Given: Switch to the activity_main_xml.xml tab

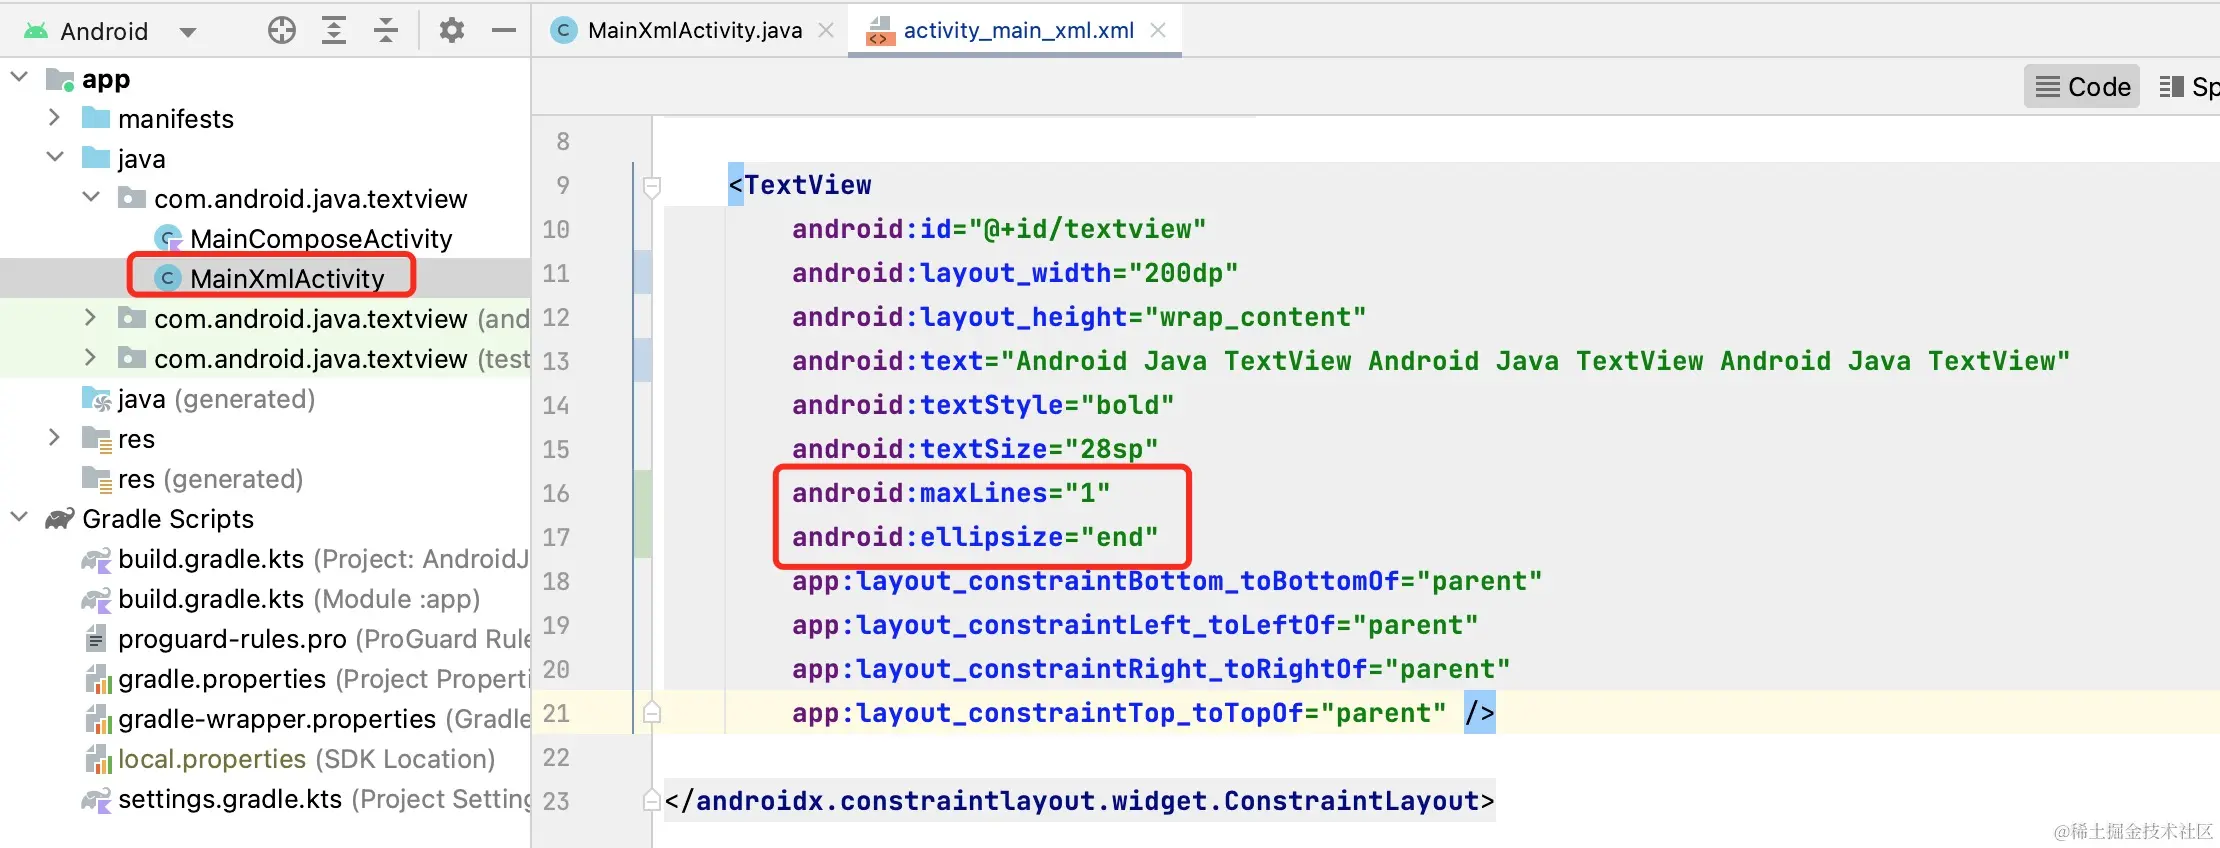Looking at the screenshot, I should [x=1018, y=31].
